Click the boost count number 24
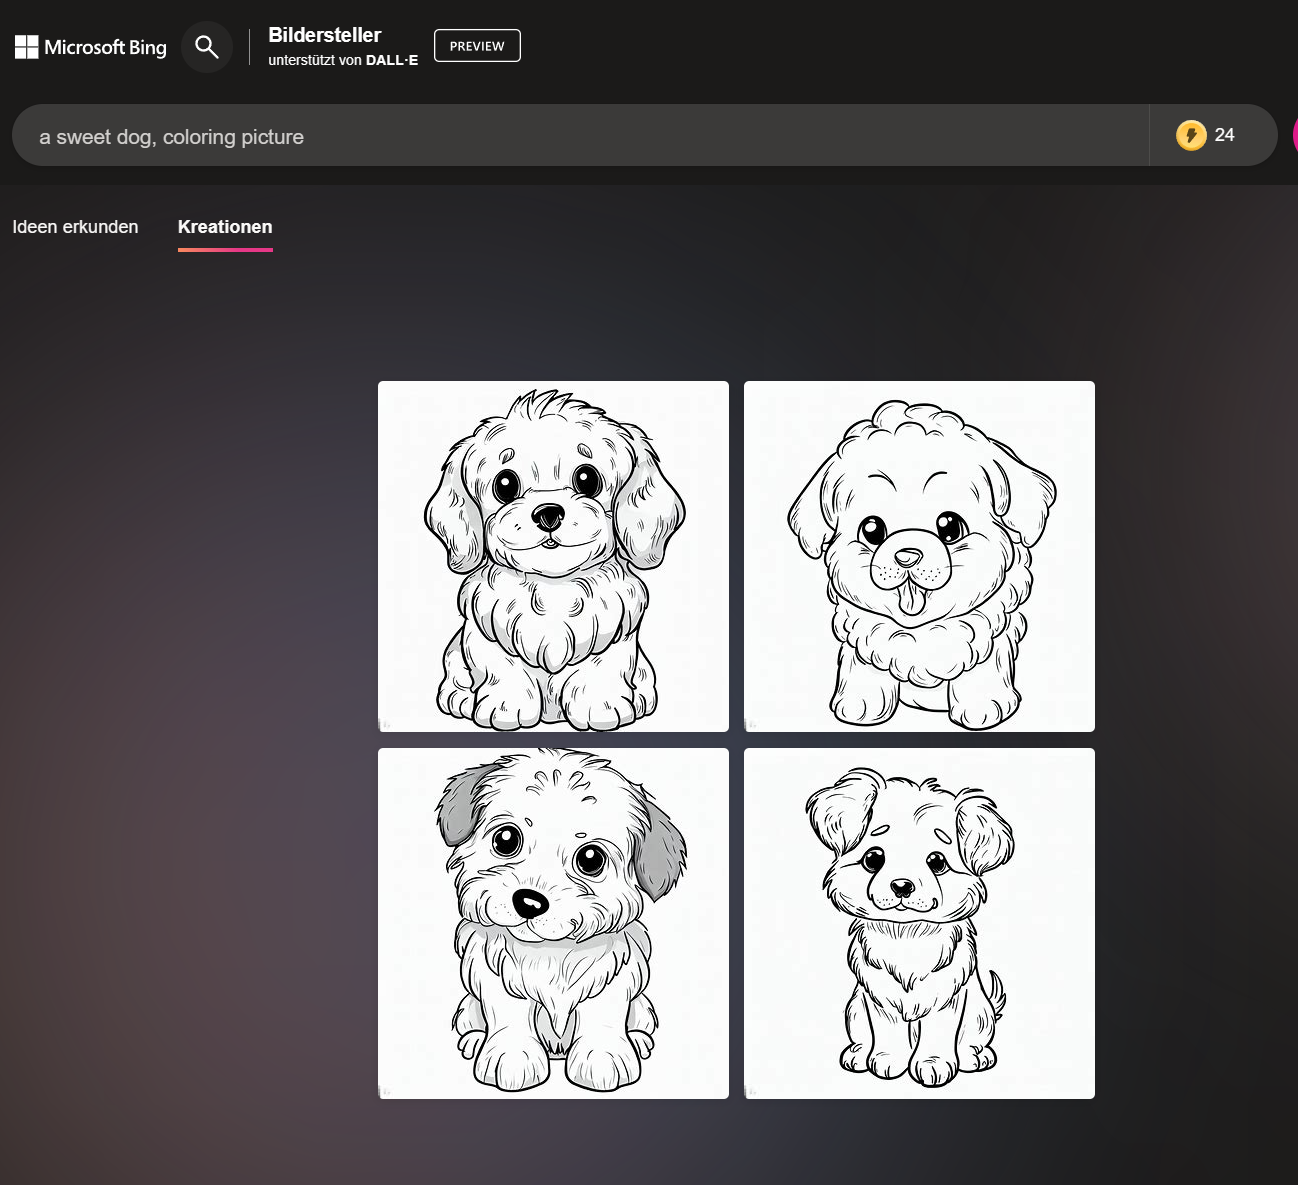Screen dimensions: 1298x1185 (x=1225, y=135)
